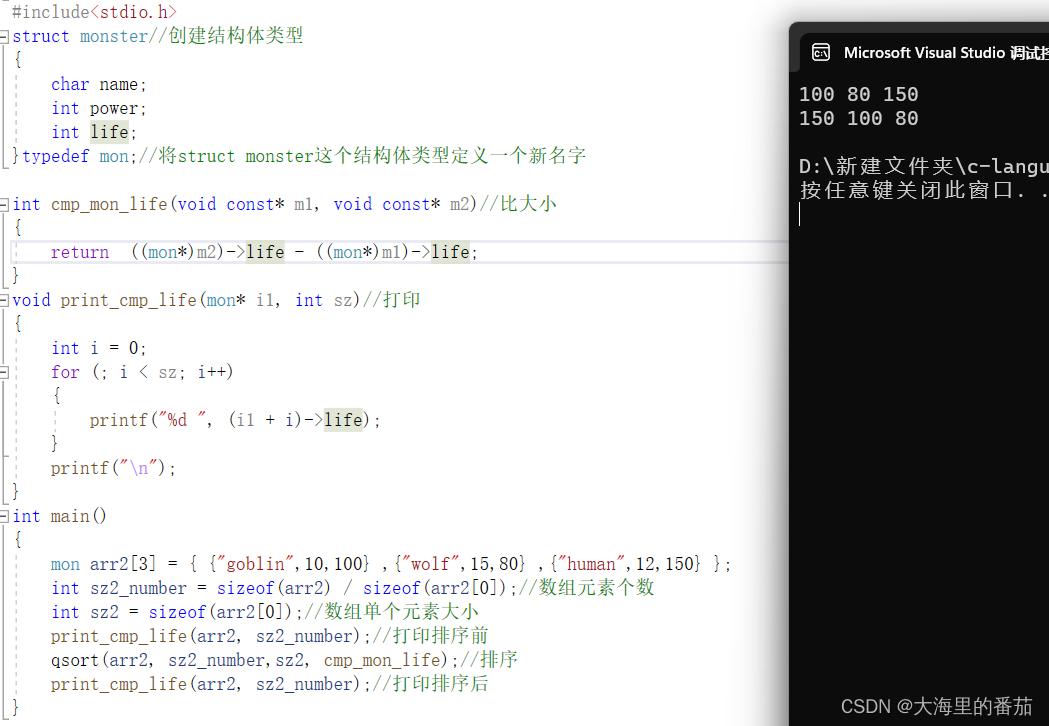Collapse the main function body
The height and width of the screenshot is (726, 1049).
click(4, 515)
